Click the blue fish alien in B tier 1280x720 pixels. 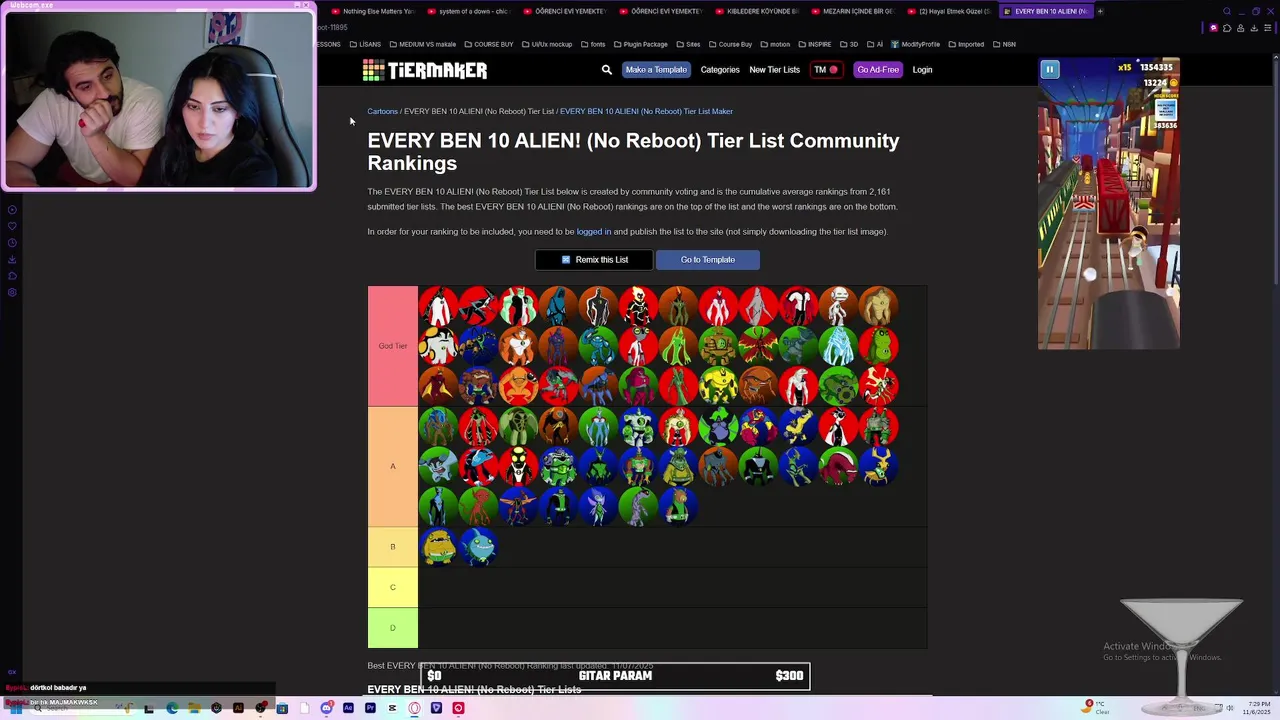(478, 547)
